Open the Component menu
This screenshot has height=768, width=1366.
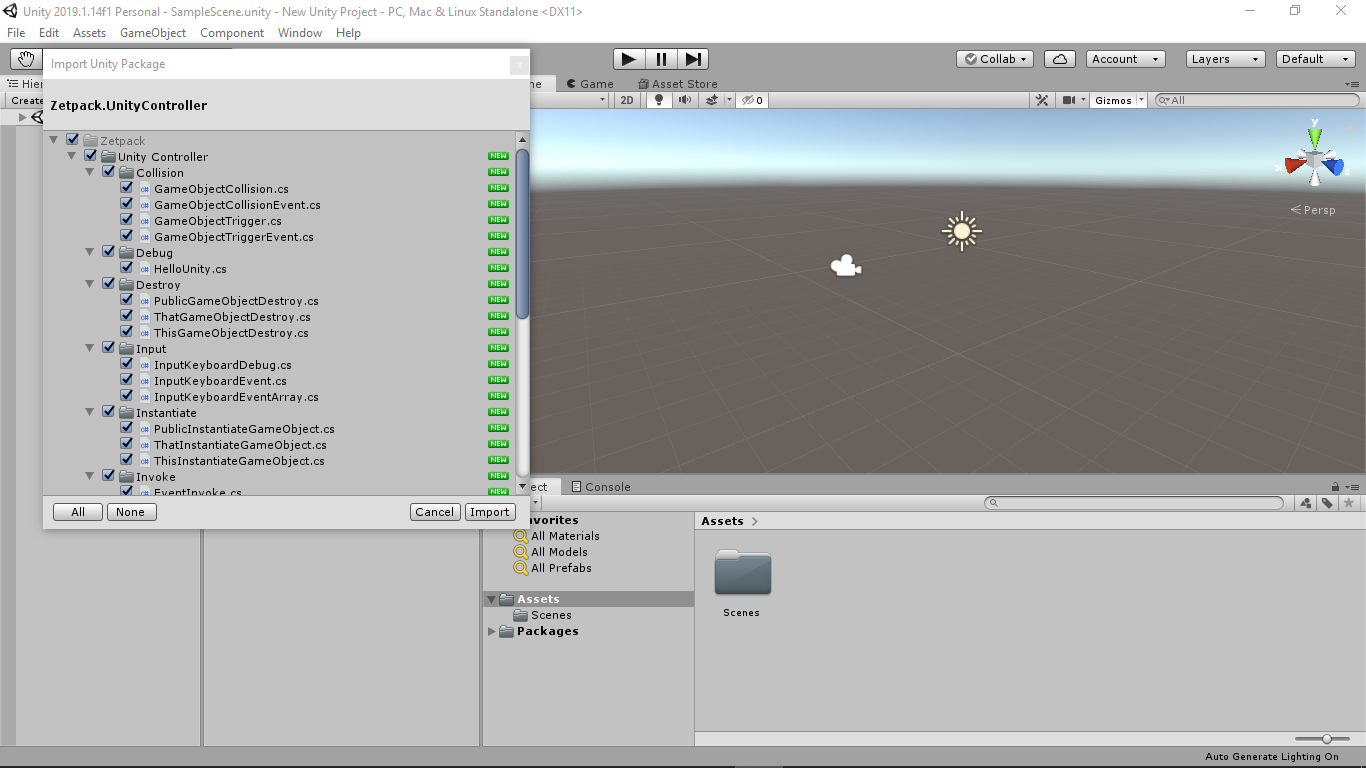point(232,33)
